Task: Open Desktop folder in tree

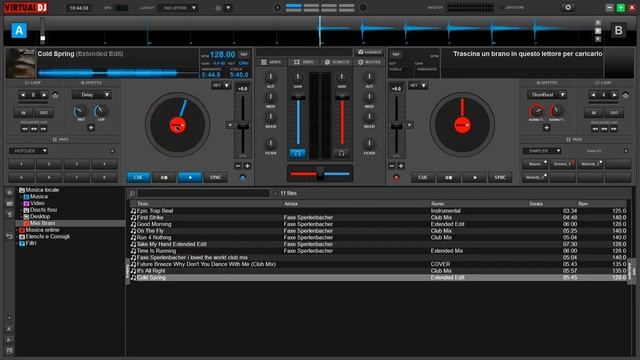Action: pyautogui.click(x=40, y=217)
